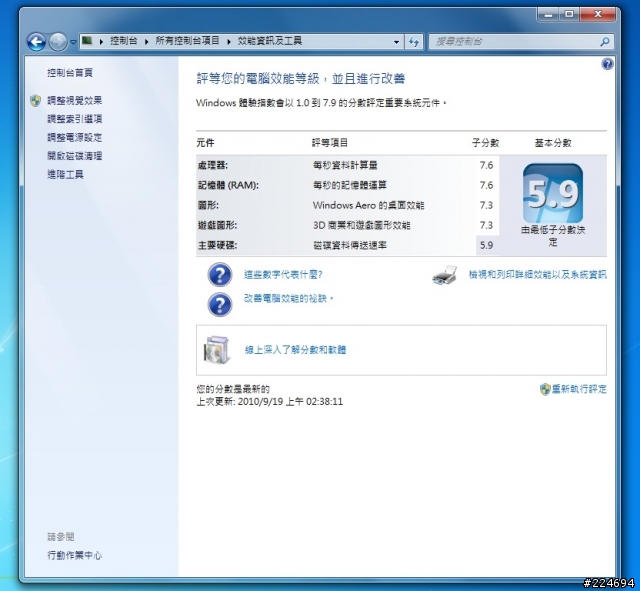Image resolution: width=640 pixels, height=591 pixels.
Task: Open 檢視和列印詳細效能以及系統資訊 link
Action: [537, 275]
